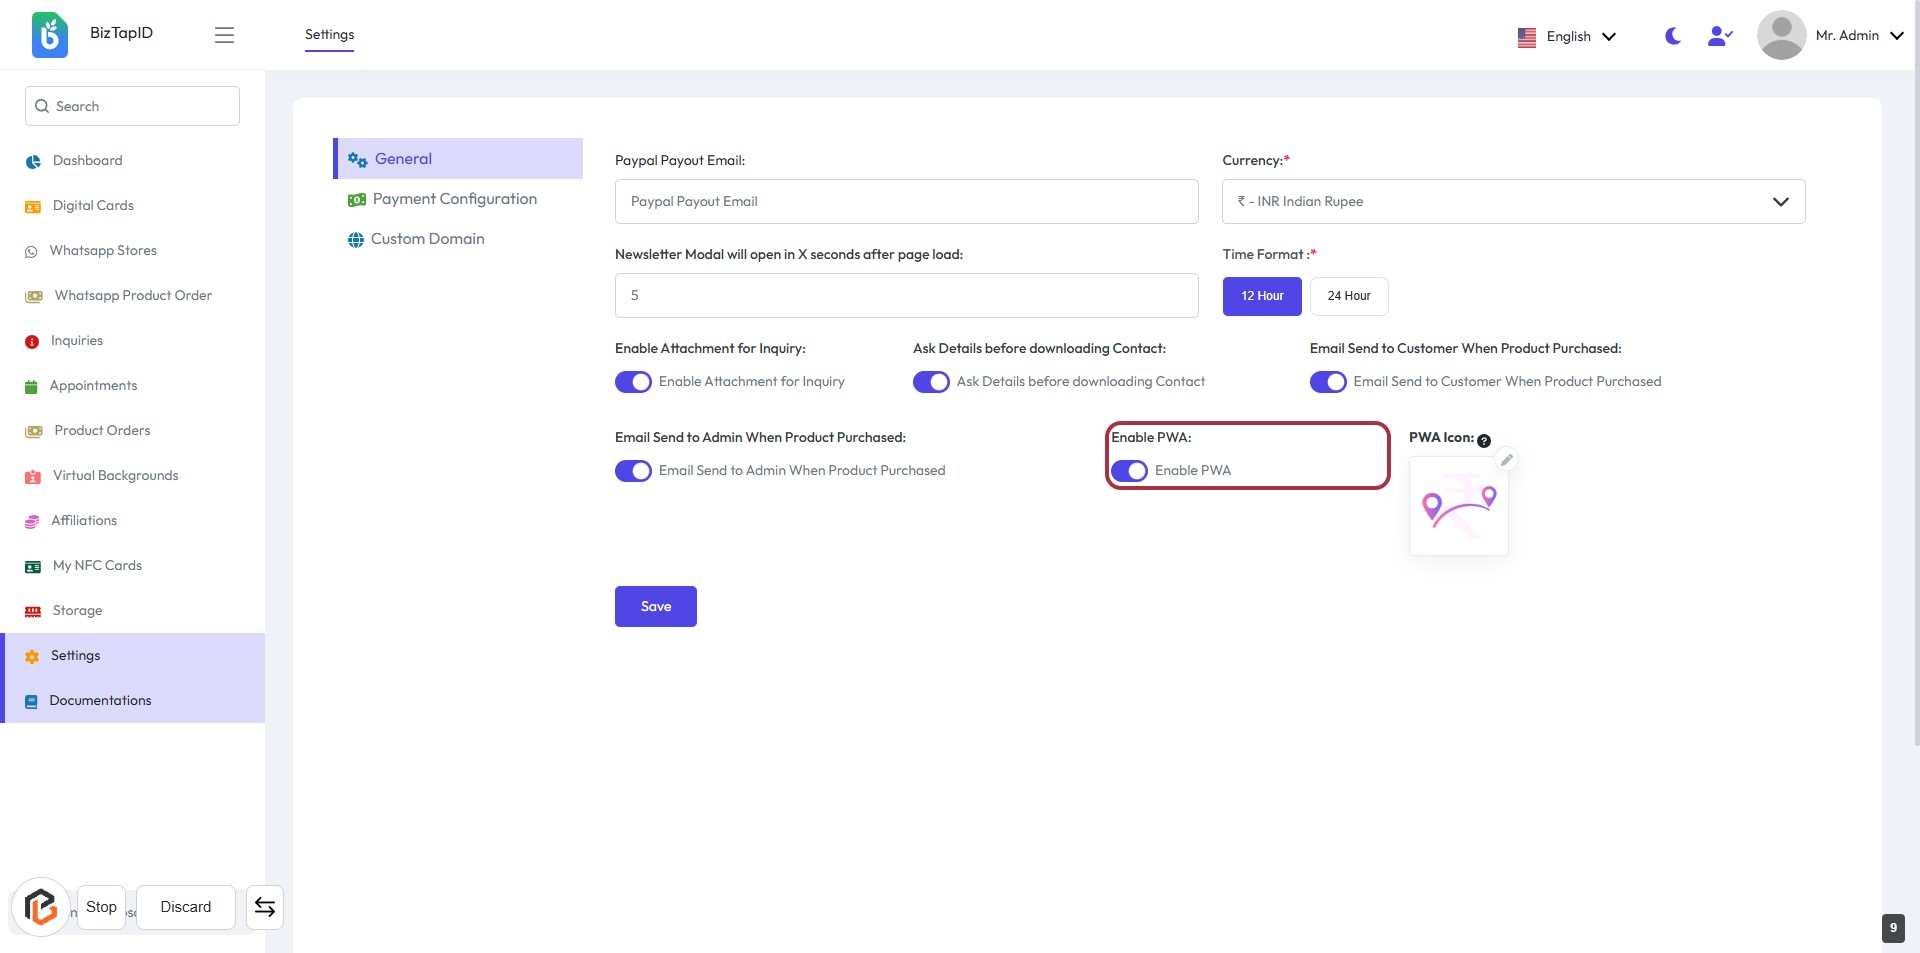The image size is (1920, 953).
Task: Click the BizTapID logo icon
Action: [50, 35]
